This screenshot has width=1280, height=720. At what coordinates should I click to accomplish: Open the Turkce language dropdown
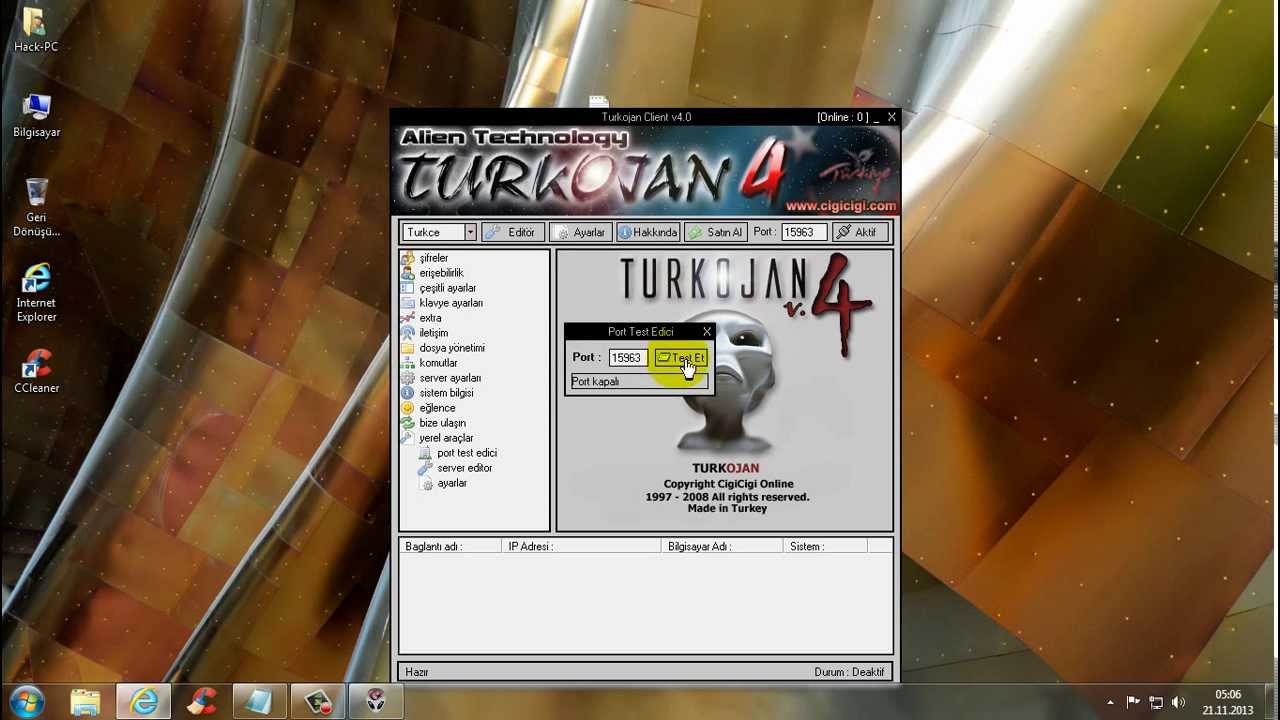[x=469, y=232]
